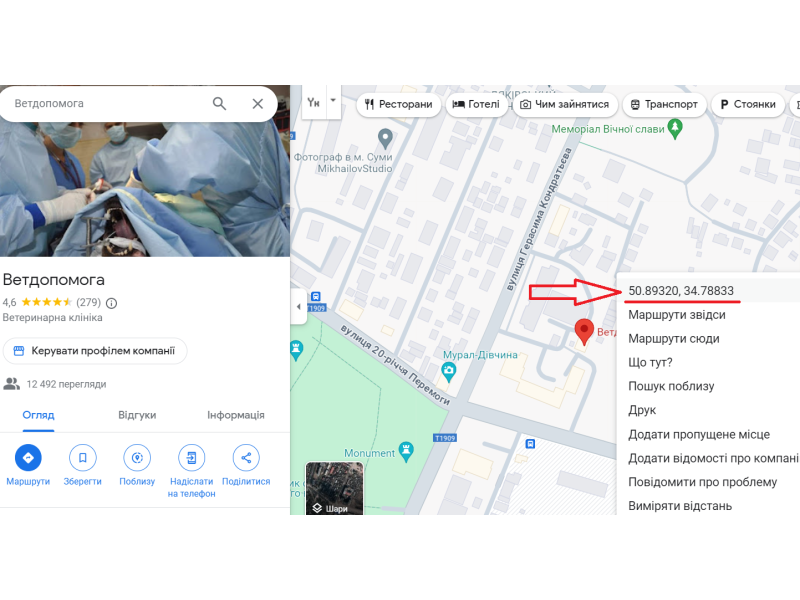Click the Маршрути directions icon
Image resolution: width=800 pixels, height=600 pixels.
(28, 458)
